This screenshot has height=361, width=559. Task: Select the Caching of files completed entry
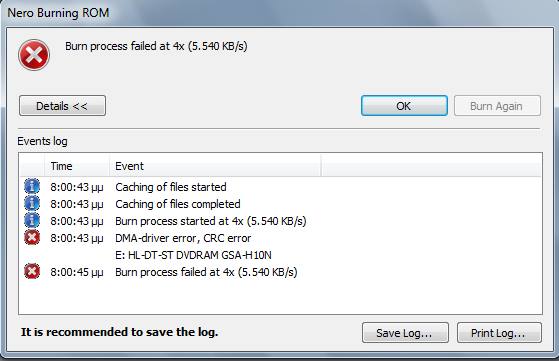coord(281,204)
